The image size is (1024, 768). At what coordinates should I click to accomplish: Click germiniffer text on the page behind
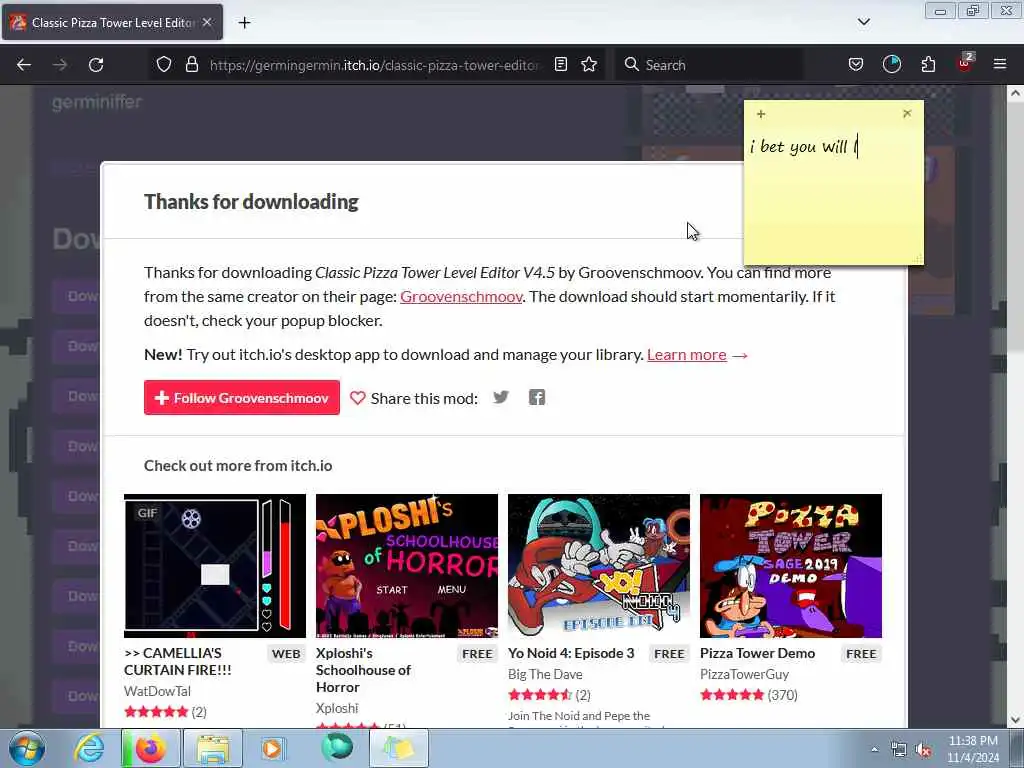[x=97, y=102]
